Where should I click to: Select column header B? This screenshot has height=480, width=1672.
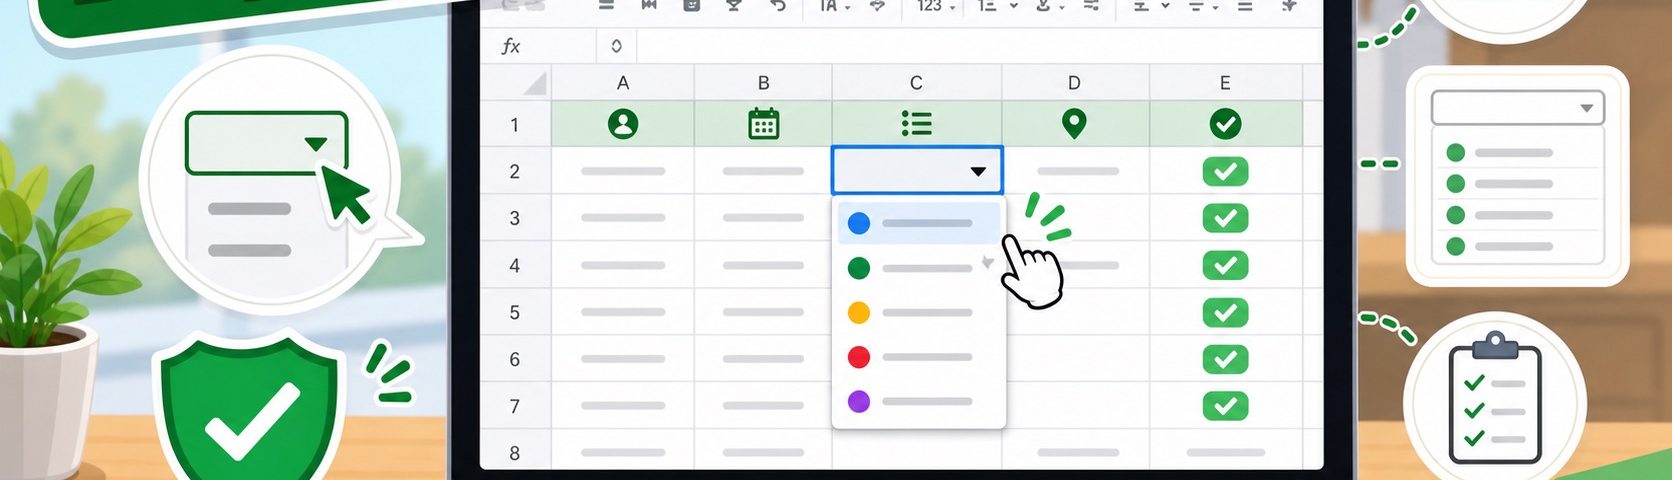pyautogui.click(x=763, y=83)
